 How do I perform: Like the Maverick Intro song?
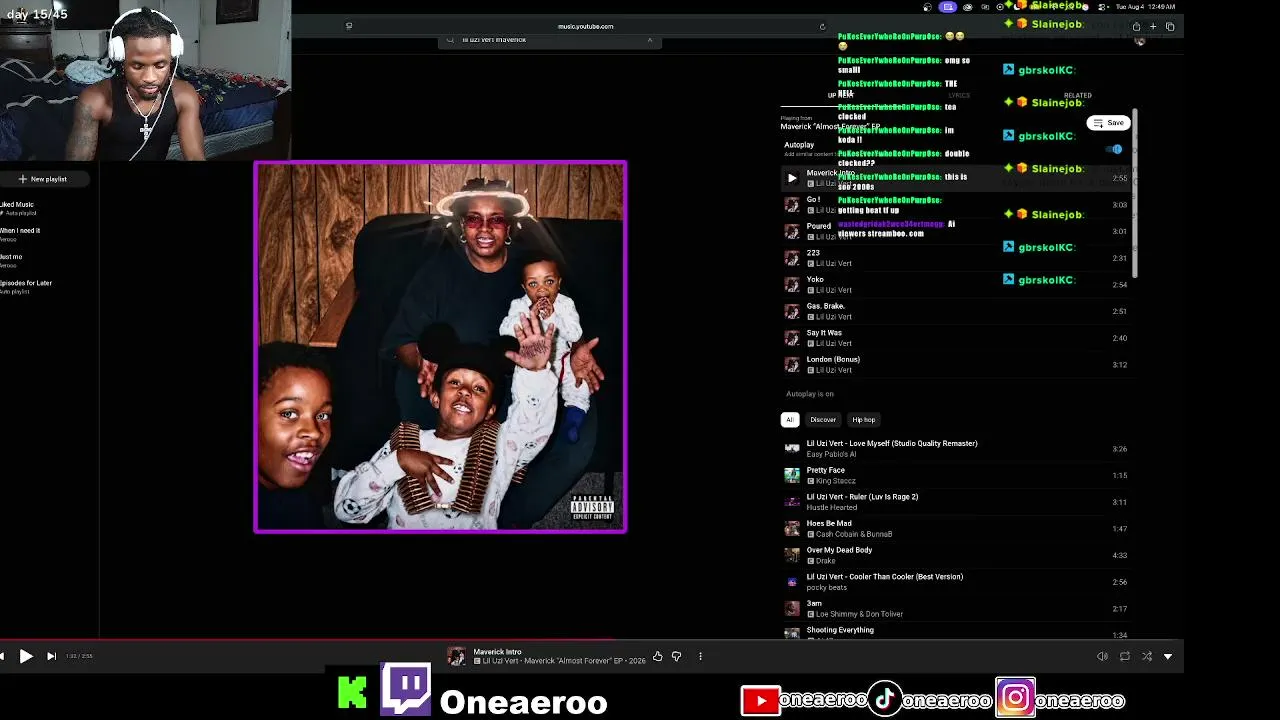click(657, 656)
